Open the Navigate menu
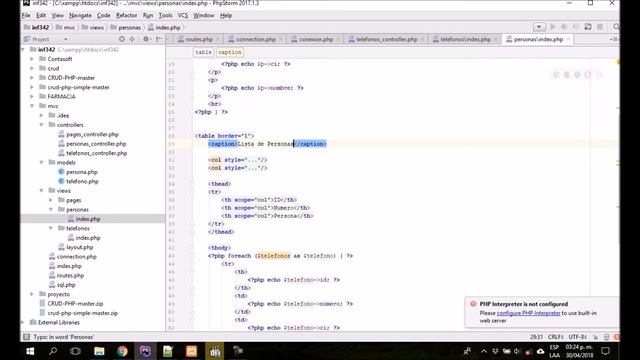This screenshot has width=640, height=360. 80,16
